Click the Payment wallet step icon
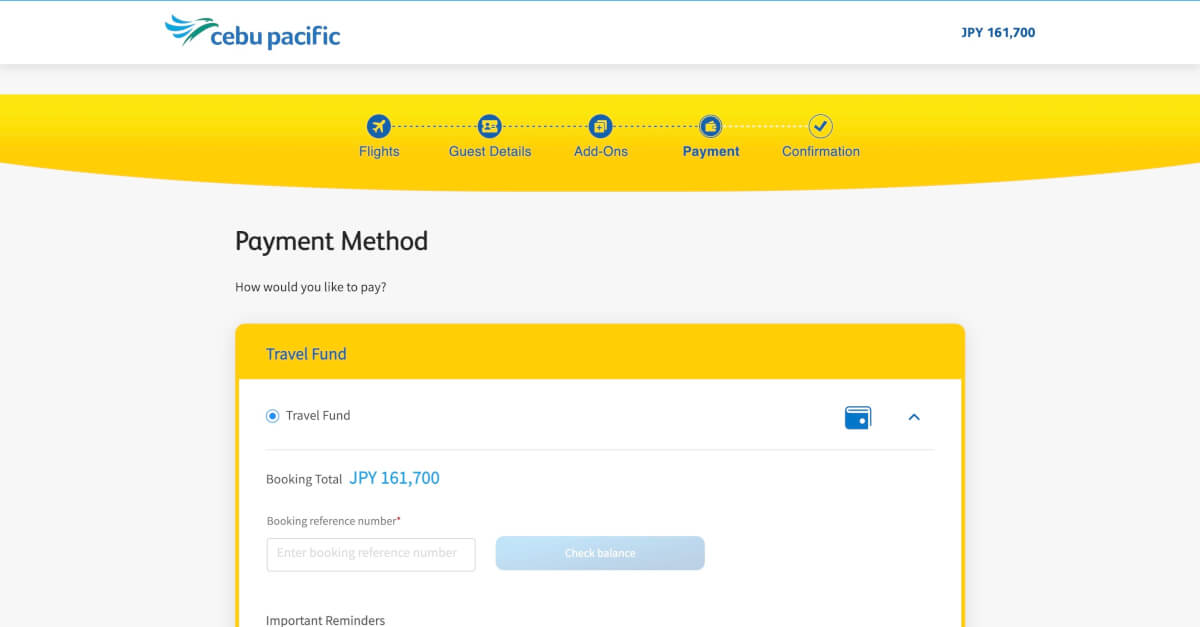This screenshot has height=627, width=1200. (710, 126)
